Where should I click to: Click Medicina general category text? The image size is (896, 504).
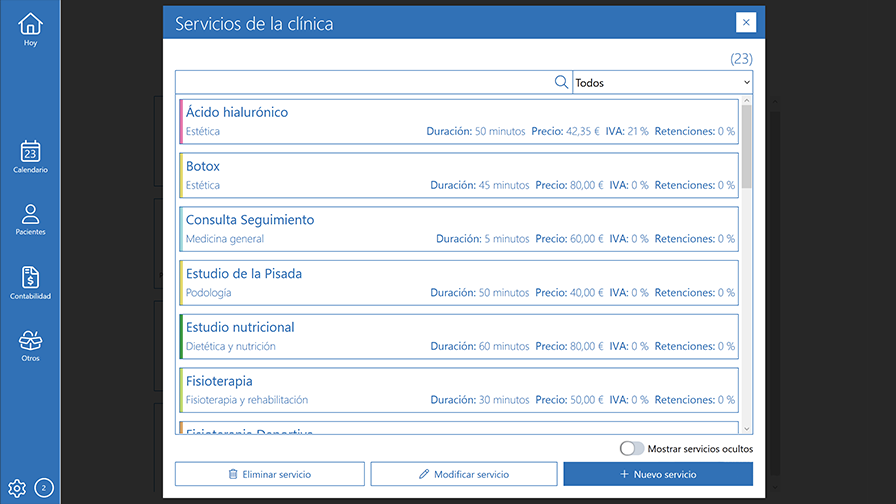(x=225, y=239)
